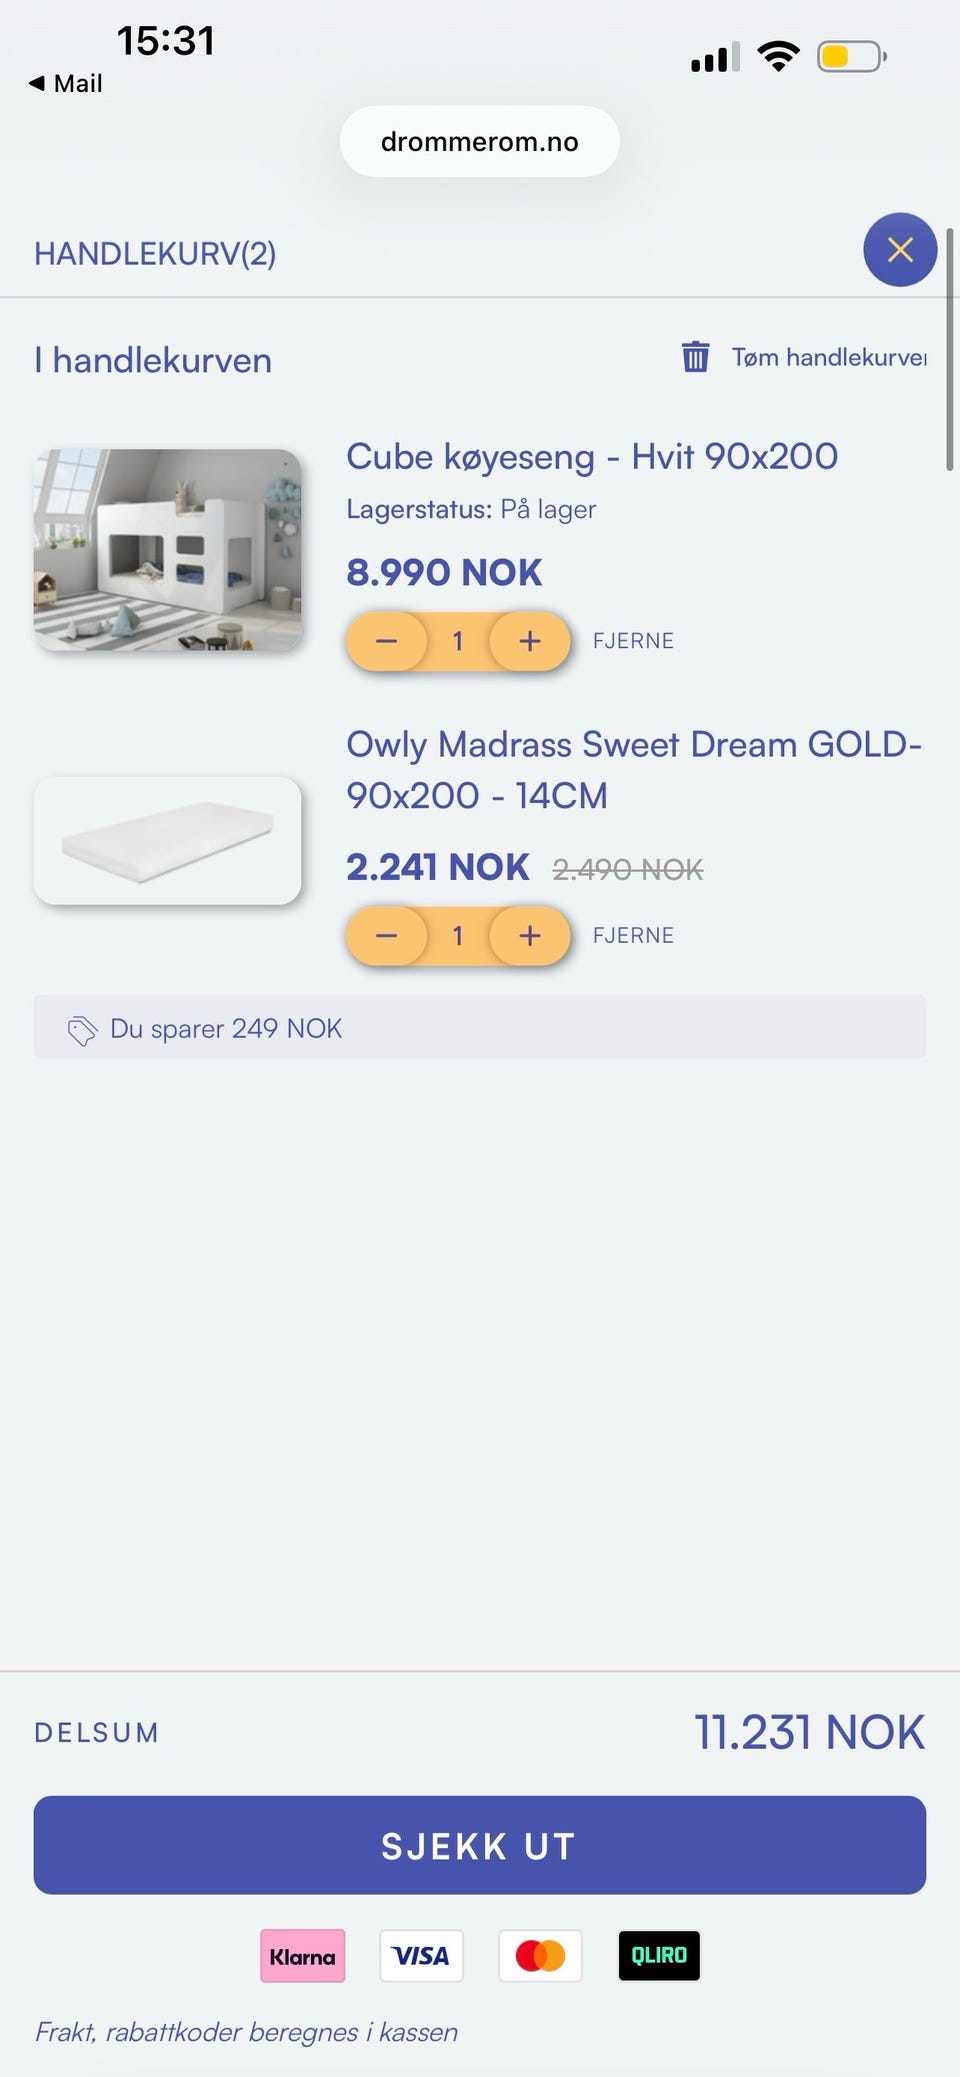960x2077 pixels.
Task: Remove Owly Madrass using FJERNE
Action: point(633,936)
